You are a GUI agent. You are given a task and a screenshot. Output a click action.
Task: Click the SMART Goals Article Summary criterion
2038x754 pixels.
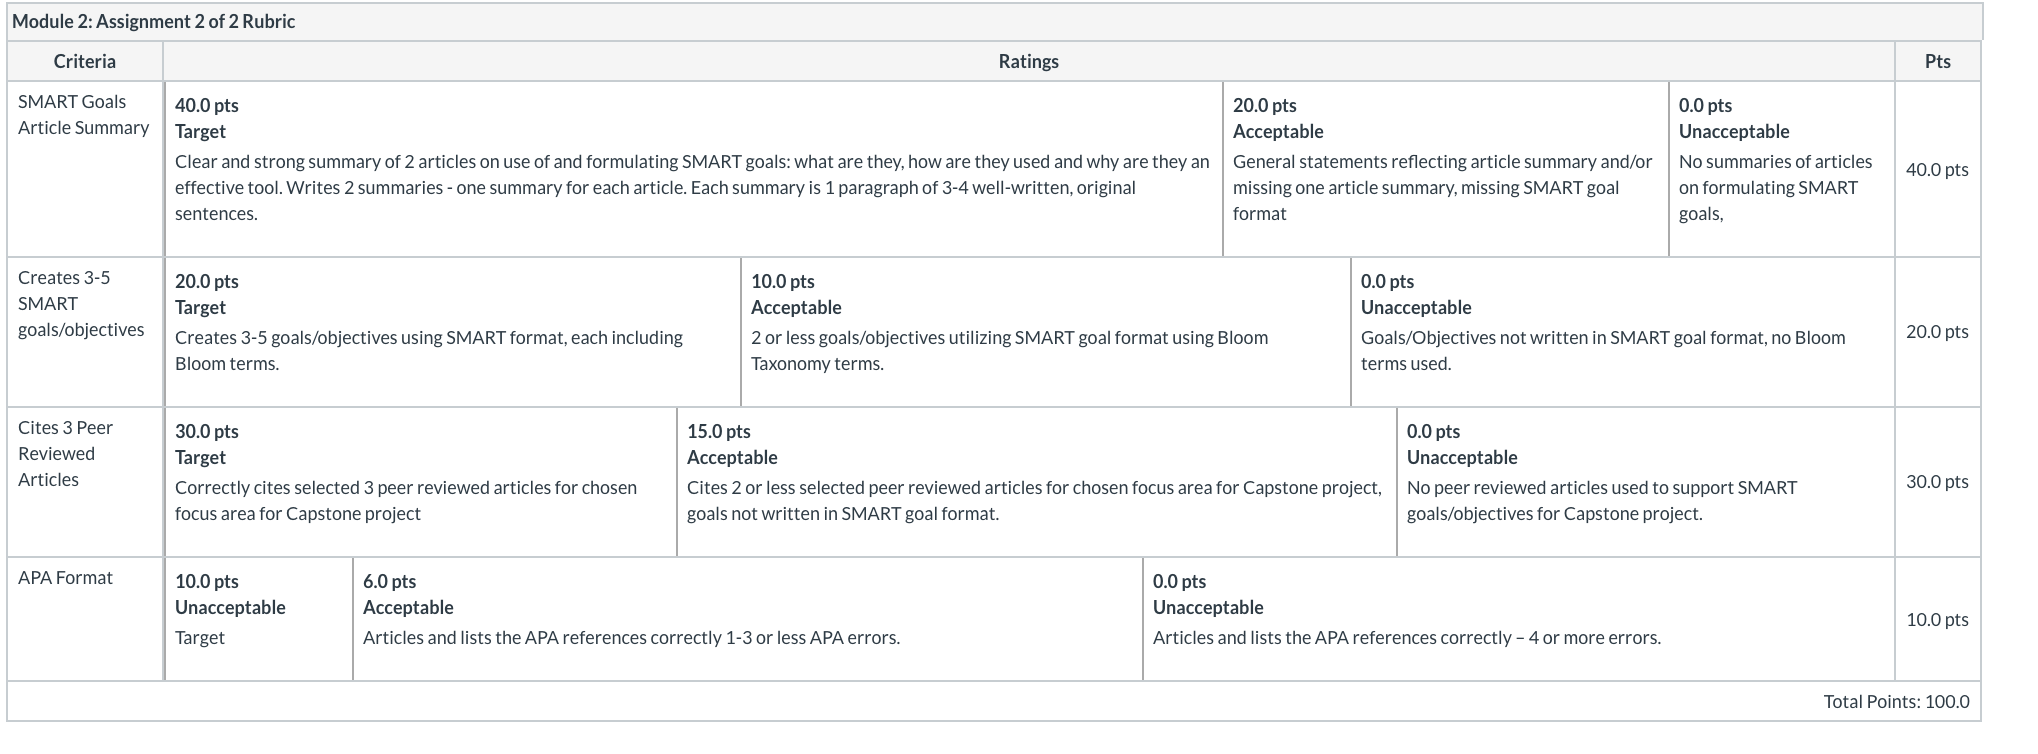pyautogui.click(x=84, y=115)
